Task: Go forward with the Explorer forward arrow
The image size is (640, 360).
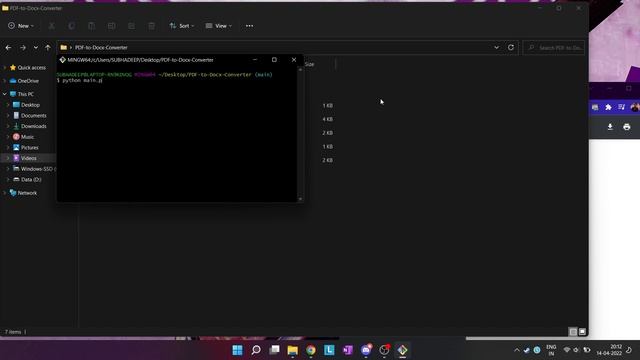Action: click(23, 48)
